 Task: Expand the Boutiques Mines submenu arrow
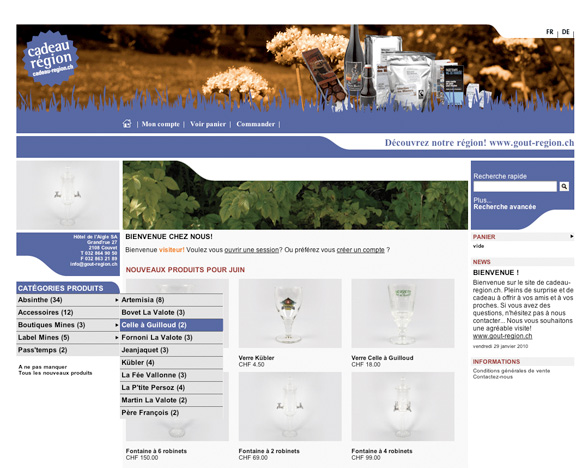[117, 325]
